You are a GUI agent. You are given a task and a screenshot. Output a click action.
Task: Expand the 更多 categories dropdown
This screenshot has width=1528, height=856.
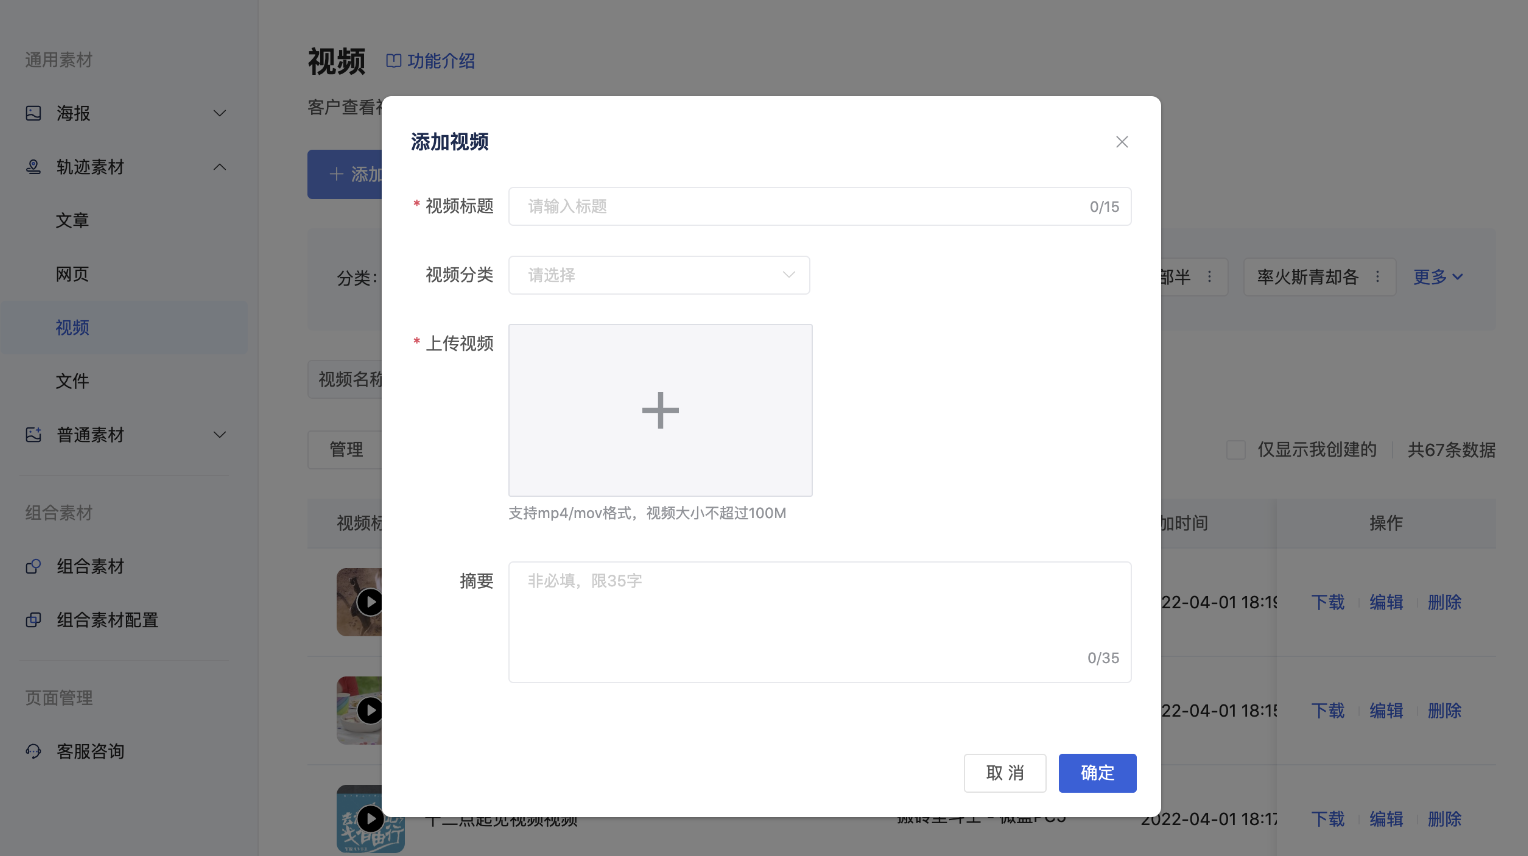1438,277
